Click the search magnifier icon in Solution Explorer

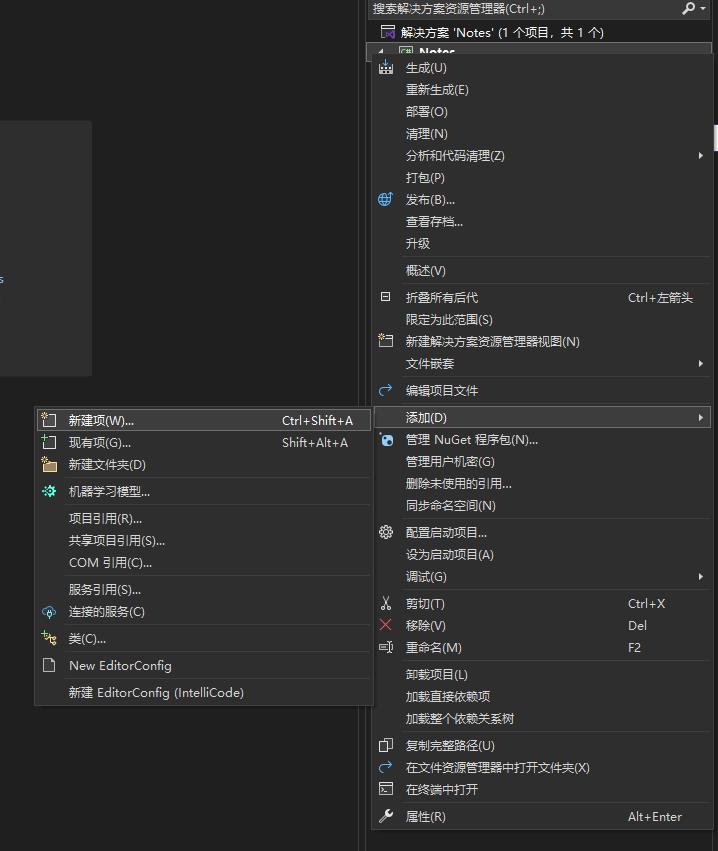click(x=688, y=9)
